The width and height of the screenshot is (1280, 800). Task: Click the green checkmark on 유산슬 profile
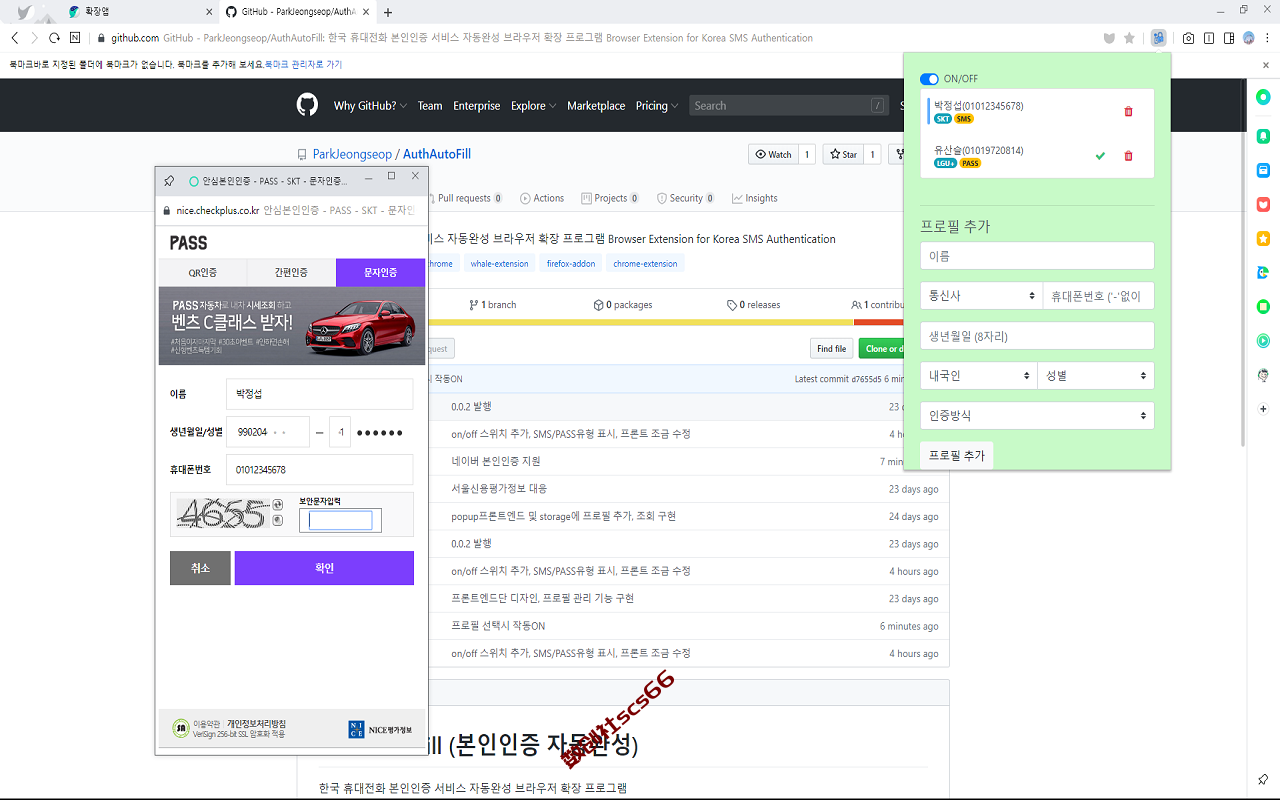tap(1100, 156)
